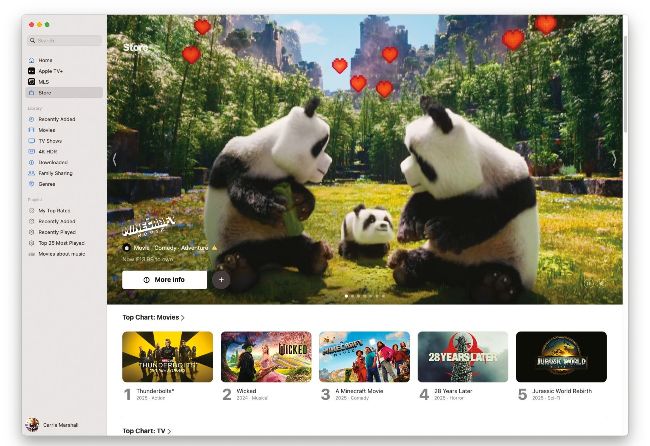650x446 pixels.
Task: Open the MLS section
Action: click(43, 82)
